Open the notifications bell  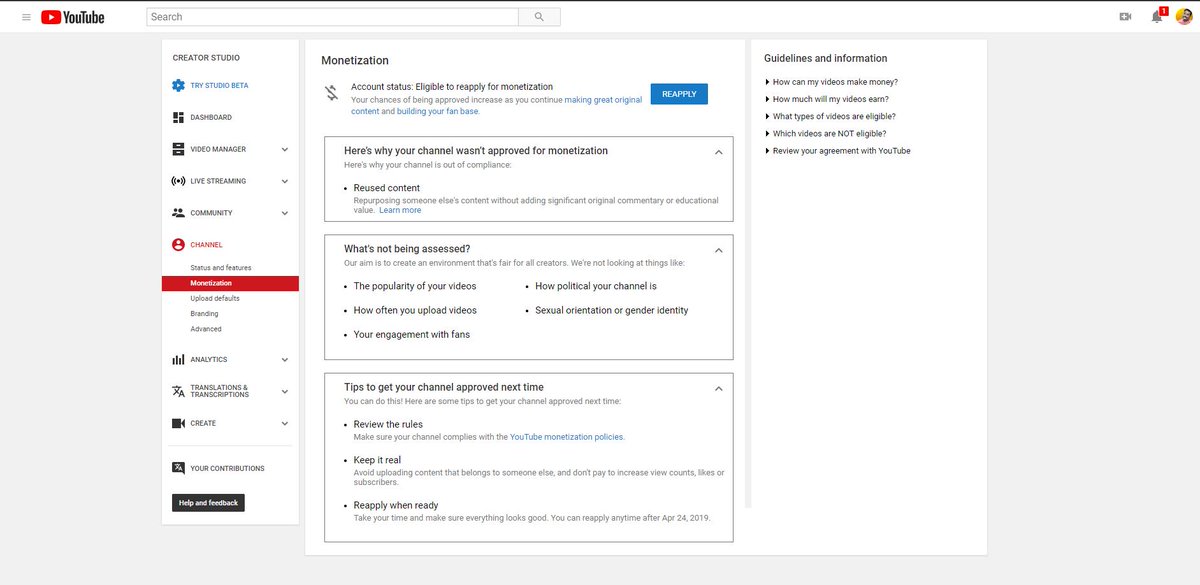coord(1157,17)
